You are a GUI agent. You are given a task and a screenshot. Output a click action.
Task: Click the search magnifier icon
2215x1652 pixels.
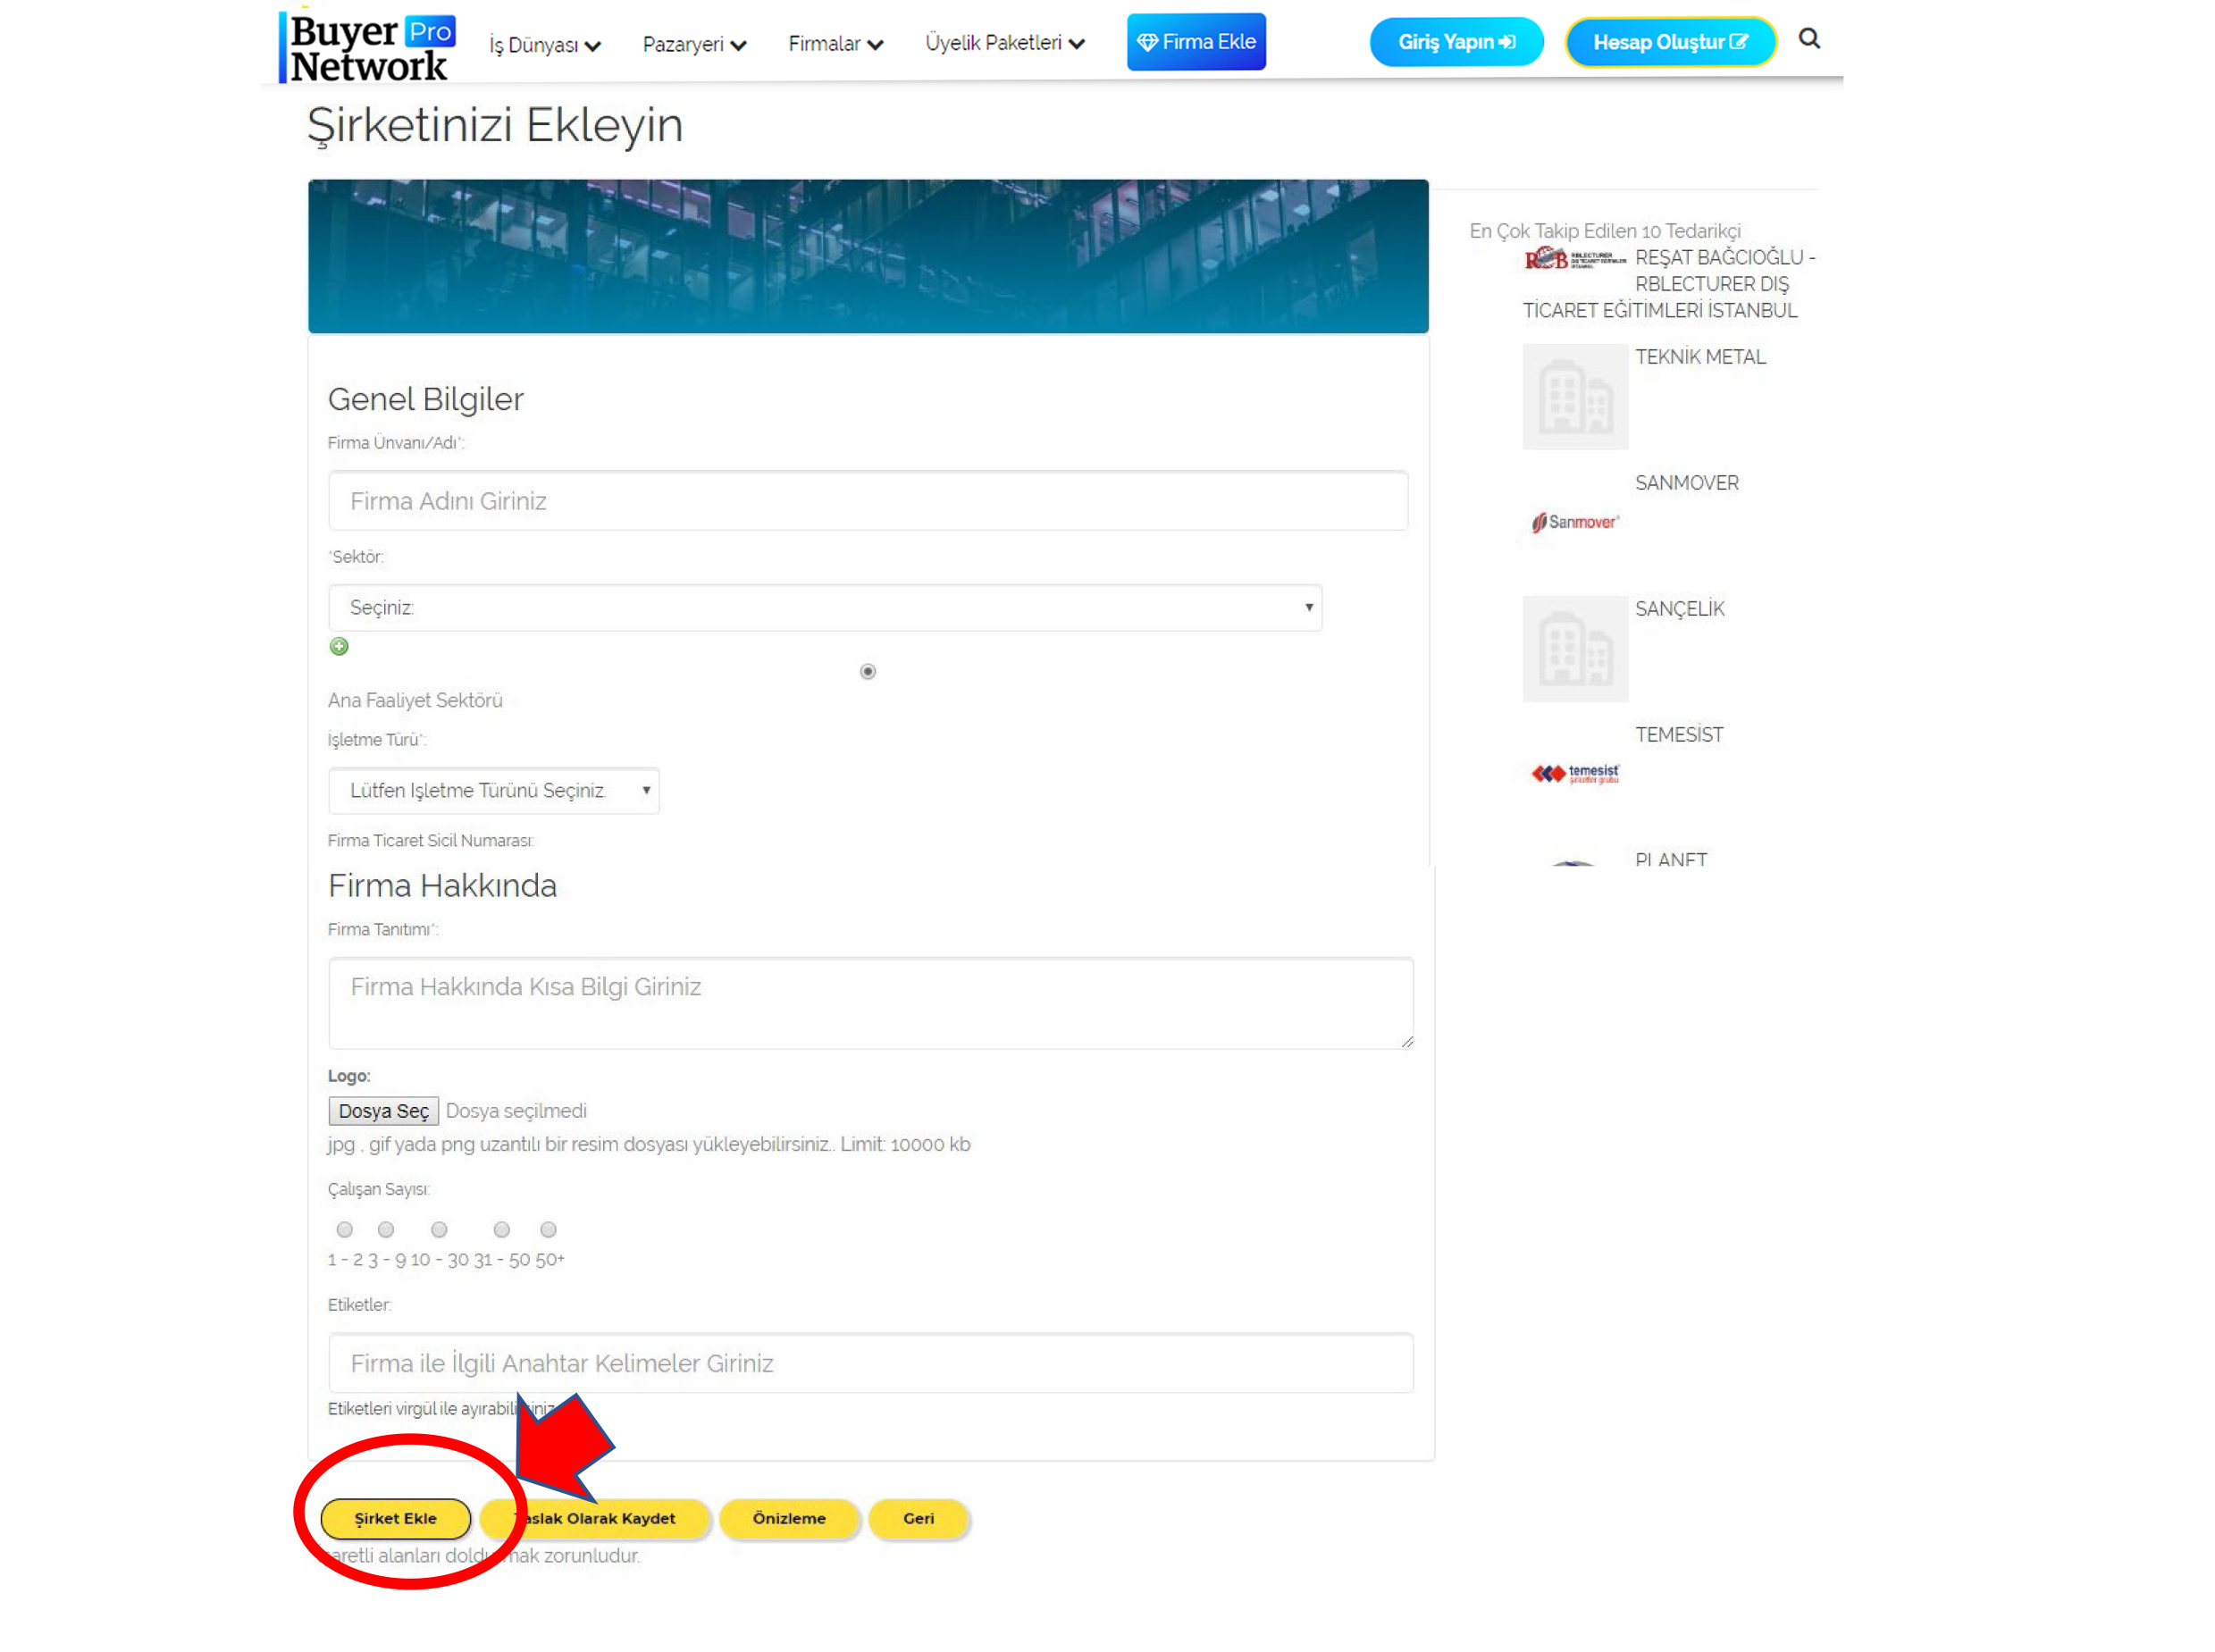pyautogui.click(x=1811, y=40)
